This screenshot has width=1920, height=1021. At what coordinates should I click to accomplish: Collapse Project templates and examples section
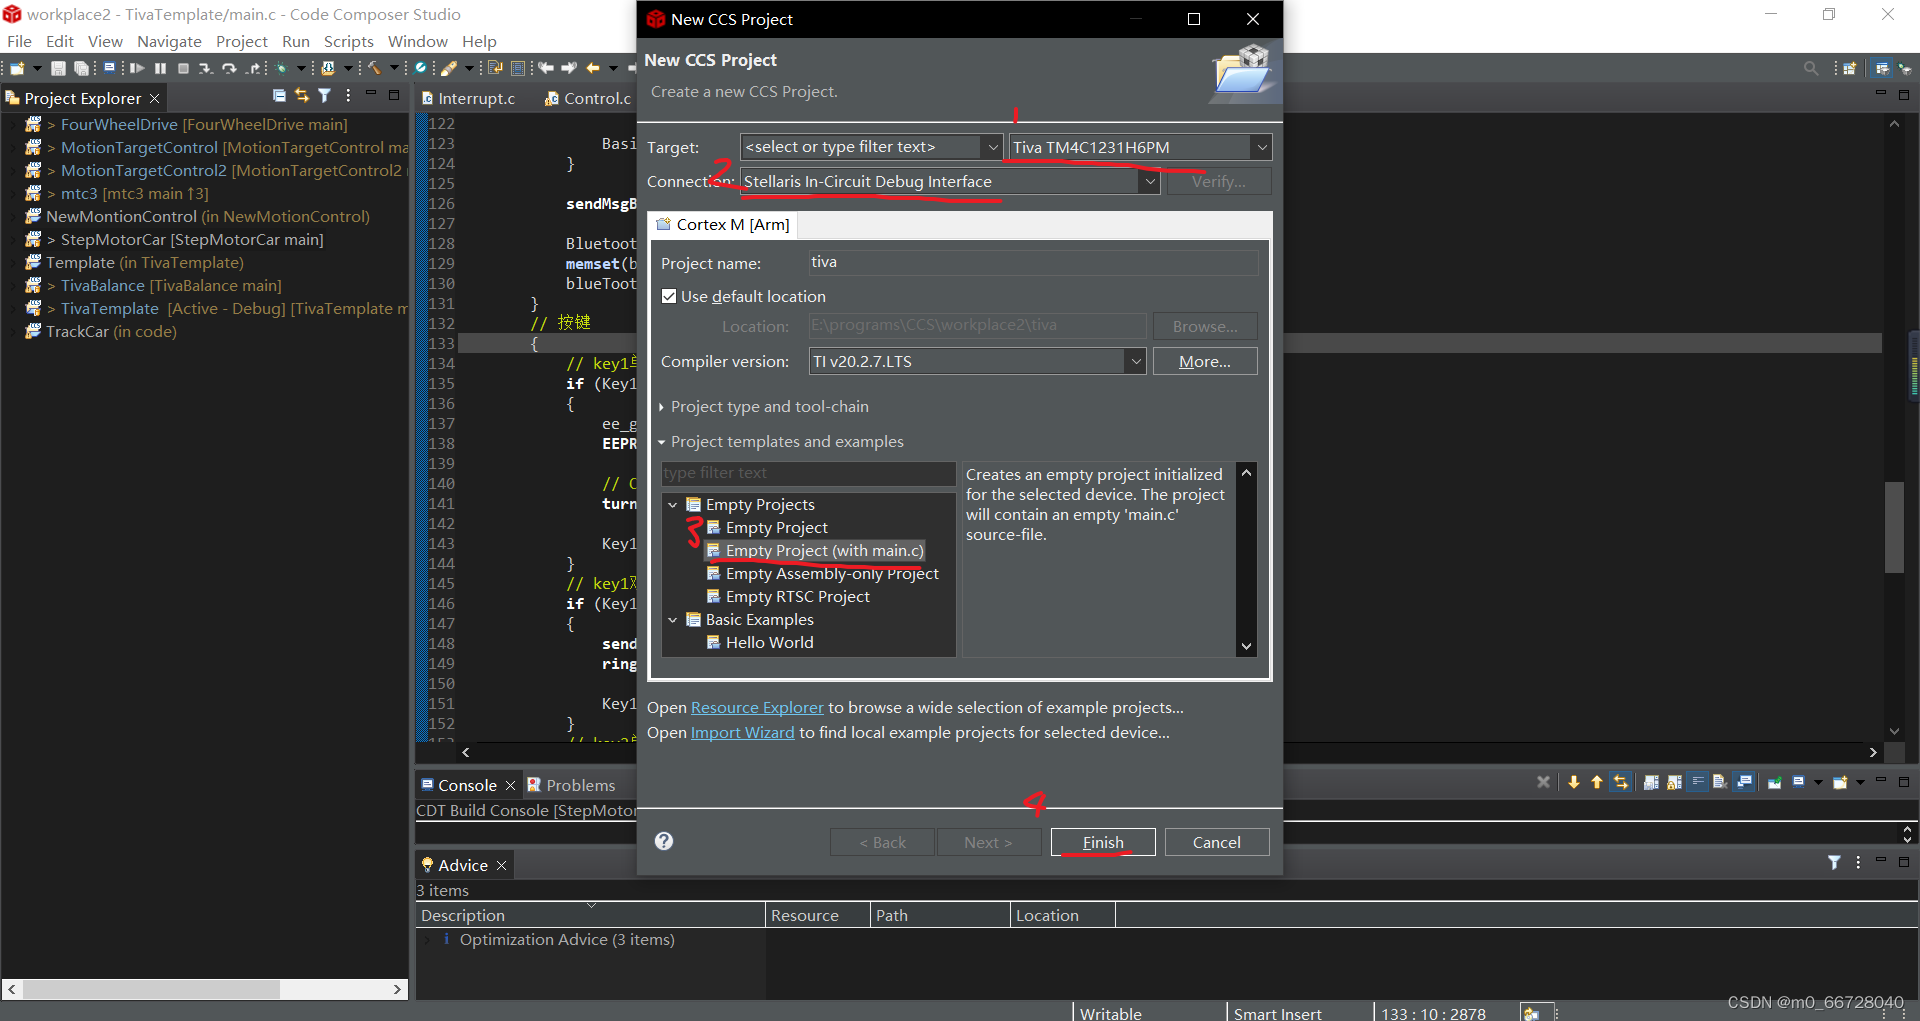(x=662, y=442)
